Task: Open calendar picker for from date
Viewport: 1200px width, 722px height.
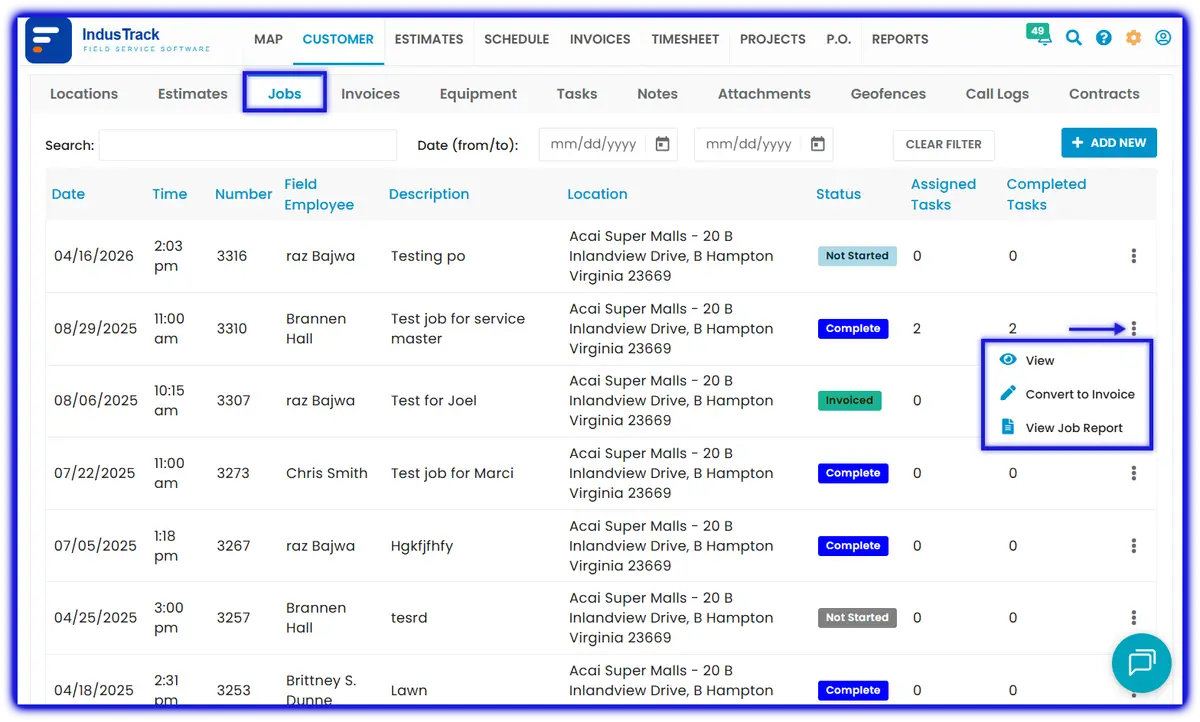Action: [x=662, y=144]
